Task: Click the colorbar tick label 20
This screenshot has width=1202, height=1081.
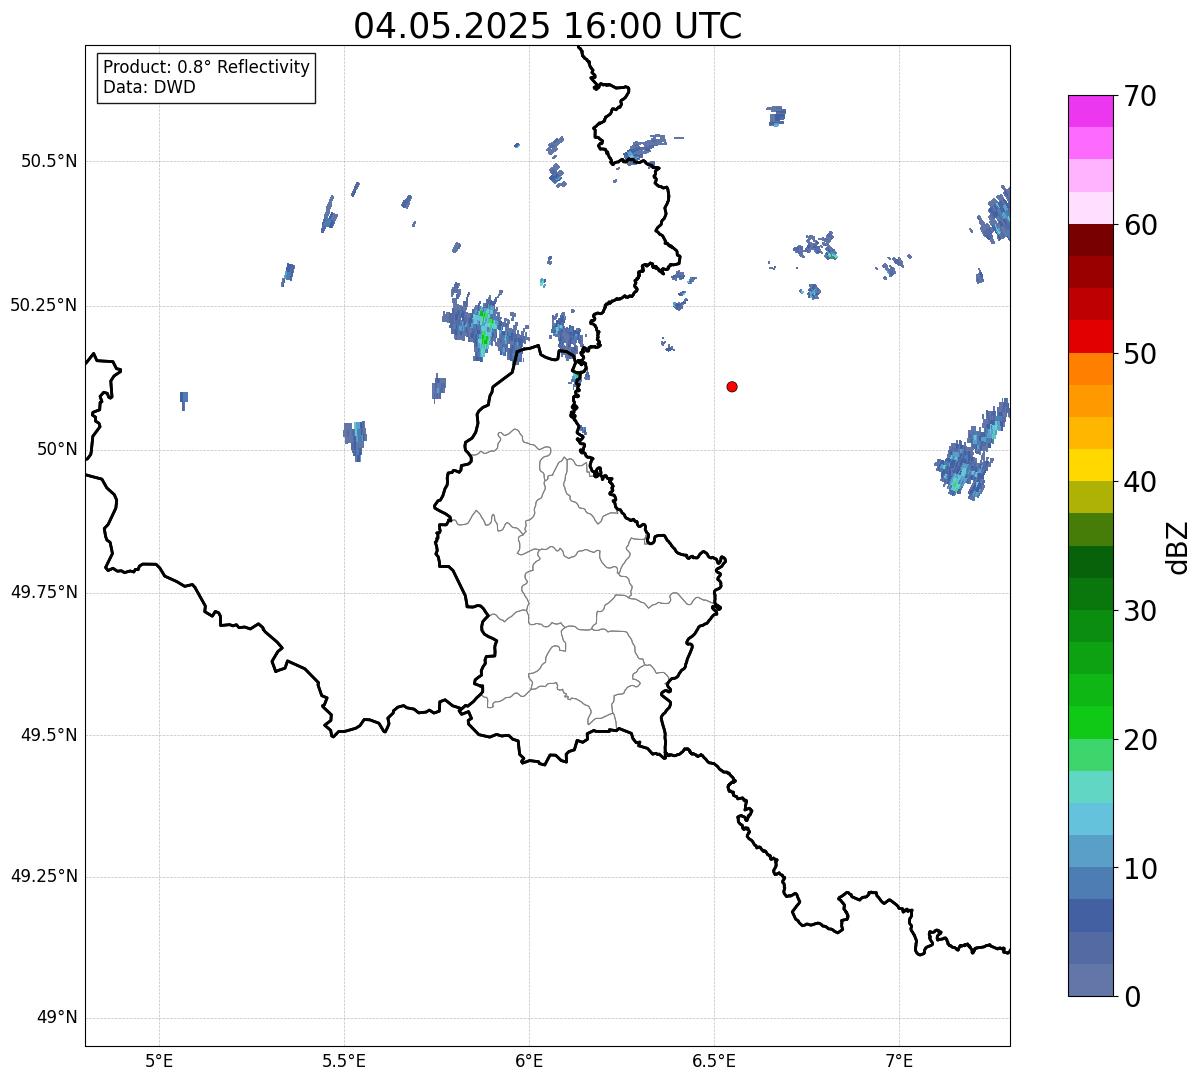Action: point(1140,740)
